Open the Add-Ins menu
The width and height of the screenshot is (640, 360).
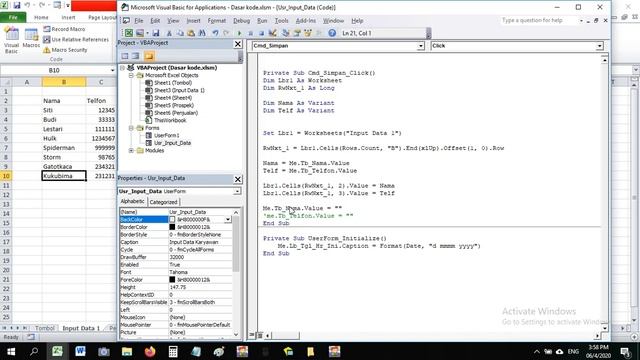pos(305,20)
